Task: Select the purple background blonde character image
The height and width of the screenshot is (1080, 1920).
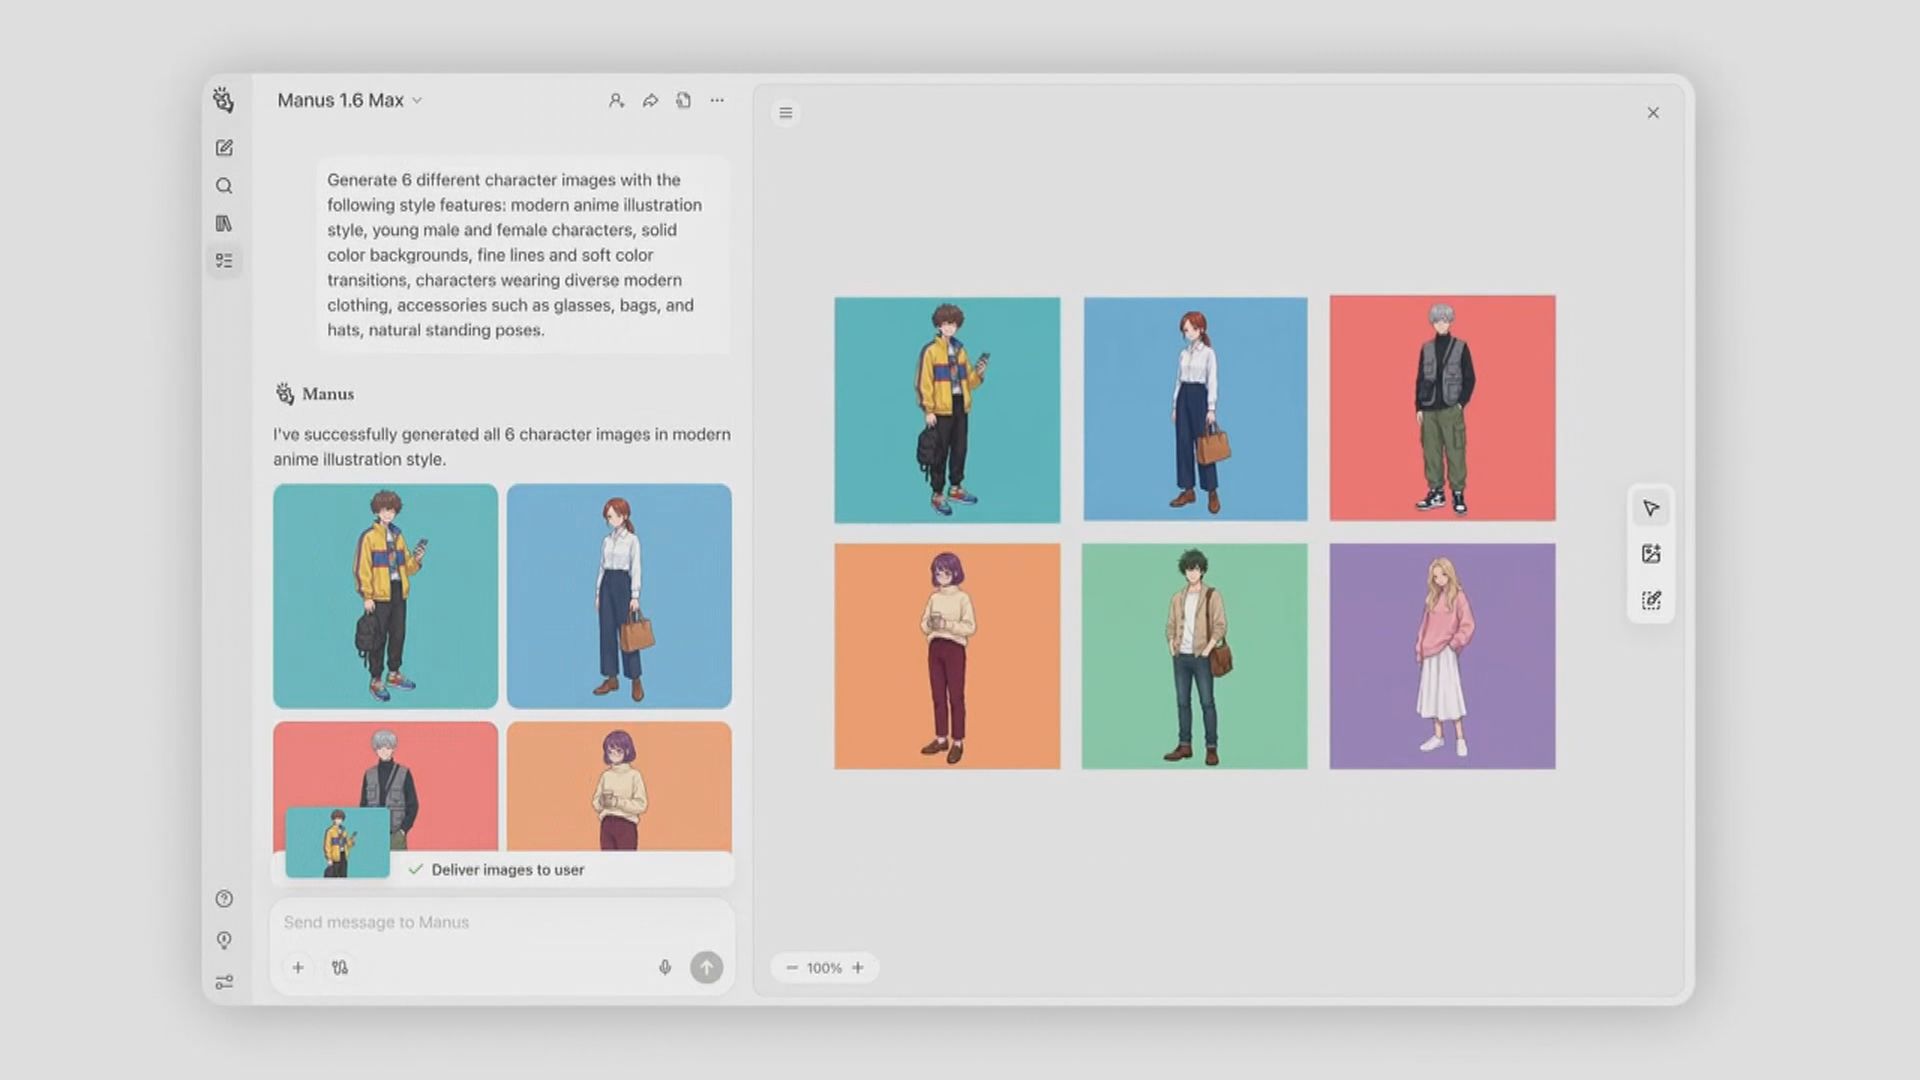Action: coord(1442,656)
